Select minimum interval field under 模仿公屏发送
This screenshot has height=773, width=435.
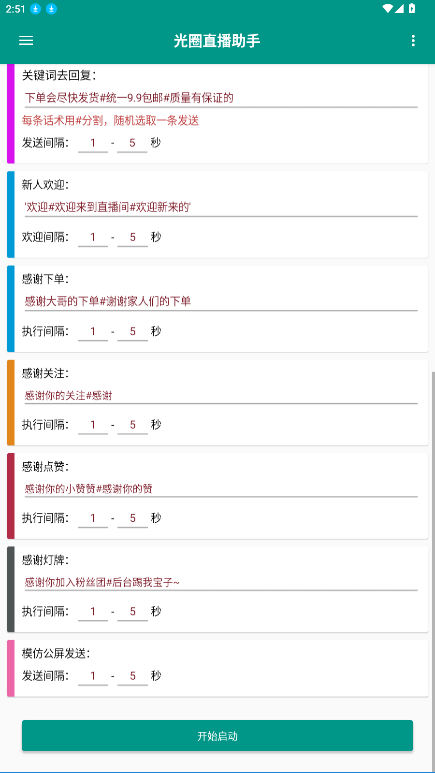(x=93, y=676)
